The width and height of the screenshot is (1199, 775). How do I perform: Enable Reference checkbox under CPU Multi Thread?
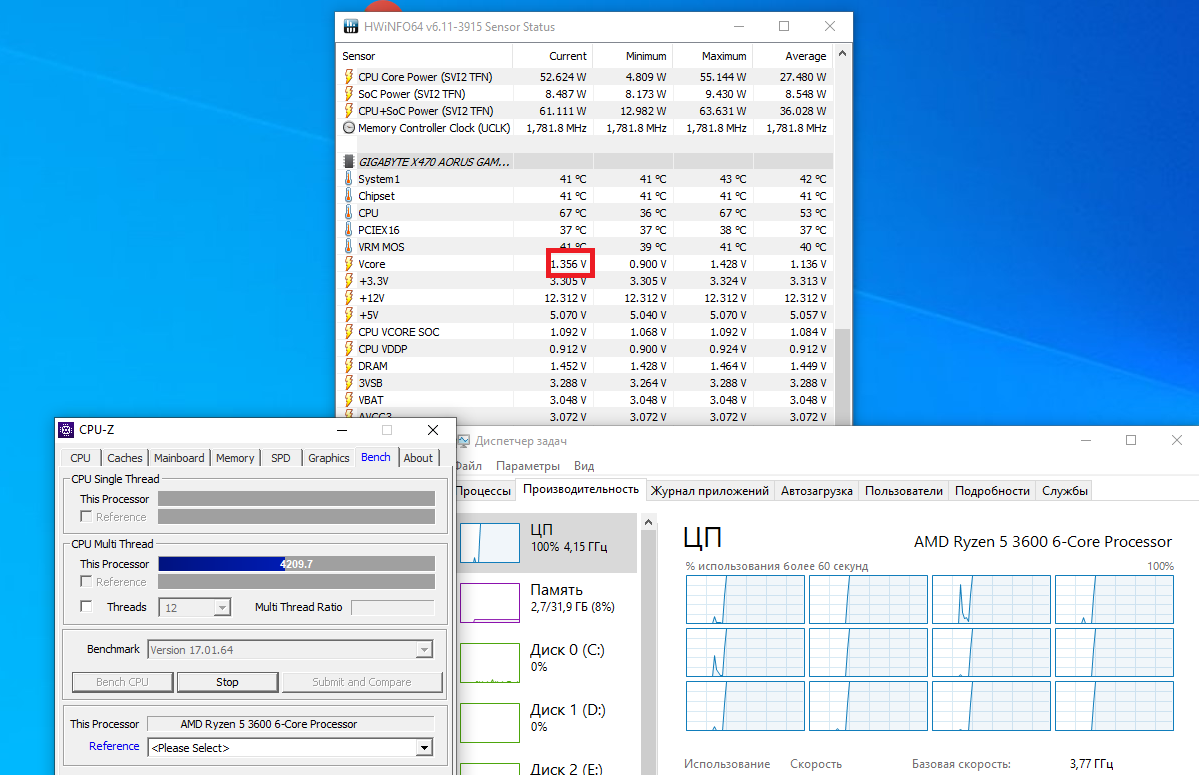[86, 582]
